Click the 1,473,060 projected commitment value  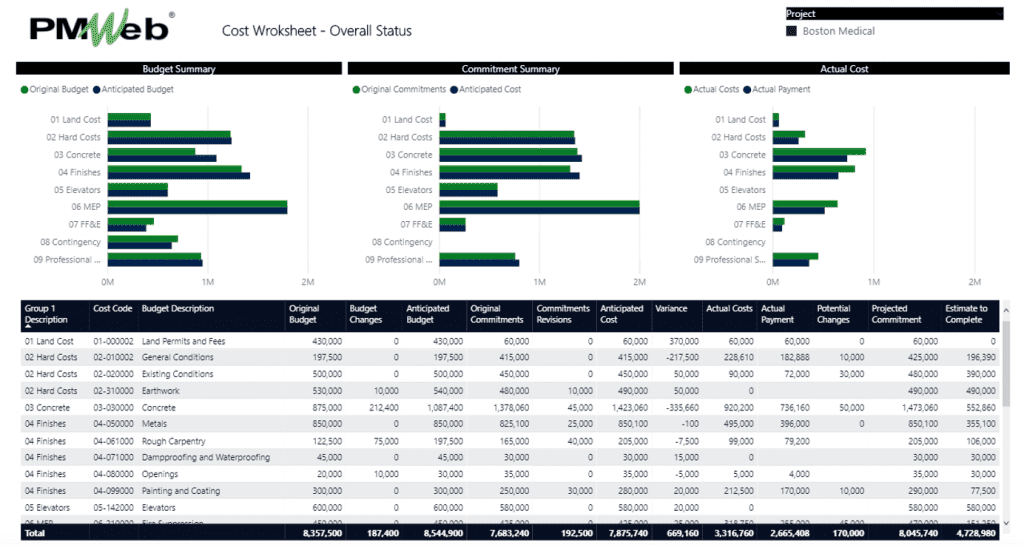pos(920,408)
